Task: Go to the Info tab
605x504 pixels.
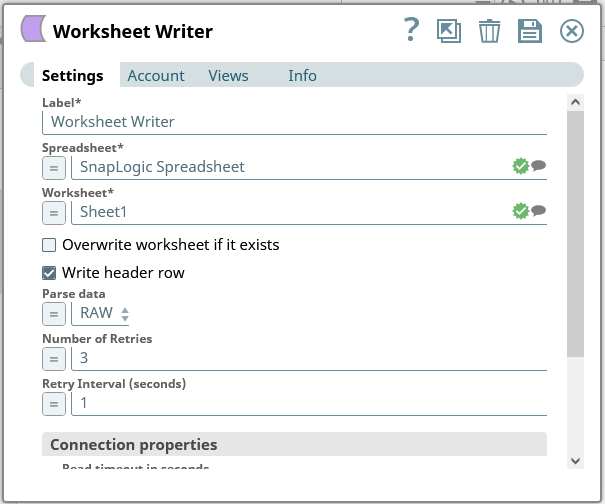Action: [x=302, y=76]
